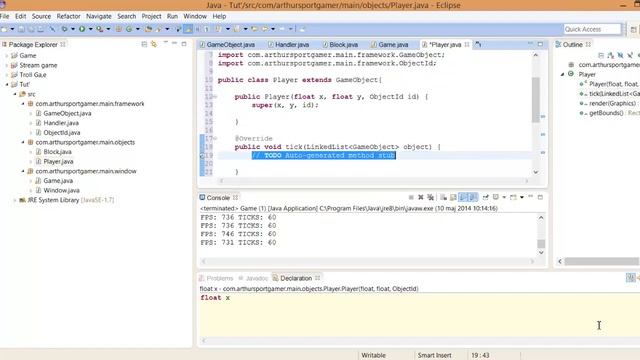Click the green Run button in toolbar
This screenshot has height=360, width=640.
(x=82, y=29)
